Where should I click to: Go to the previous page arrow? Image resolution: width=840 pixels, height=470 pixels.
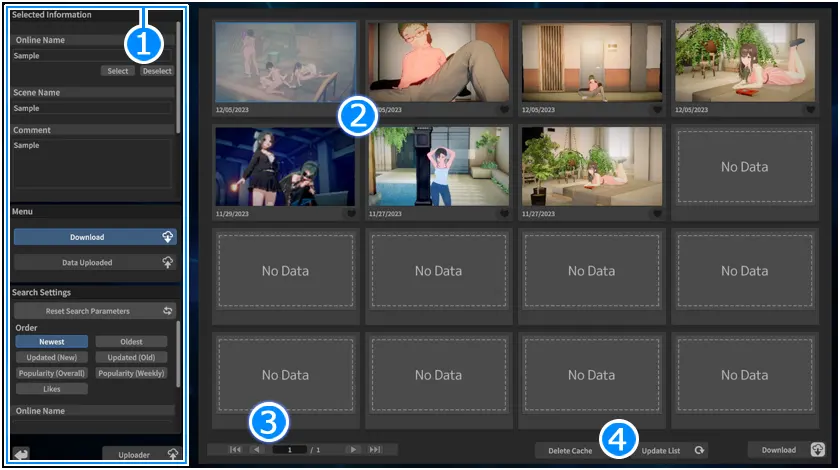256,450
